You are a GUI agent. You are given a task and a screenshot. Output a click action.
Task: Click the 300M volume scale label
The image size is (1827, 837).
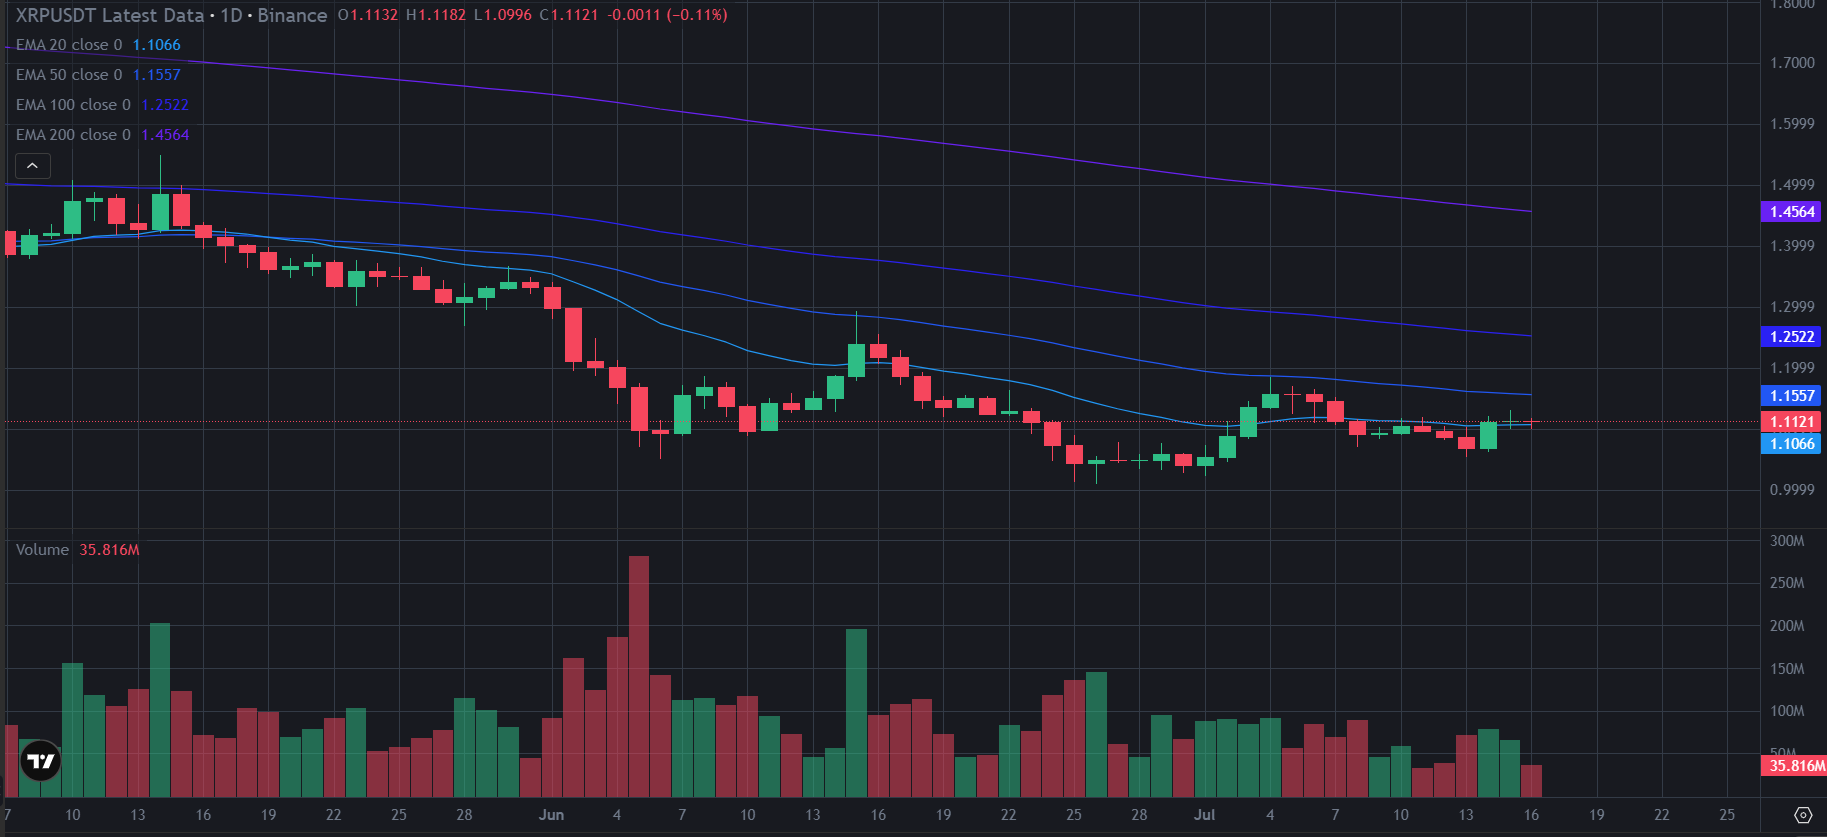[1787, 541]
